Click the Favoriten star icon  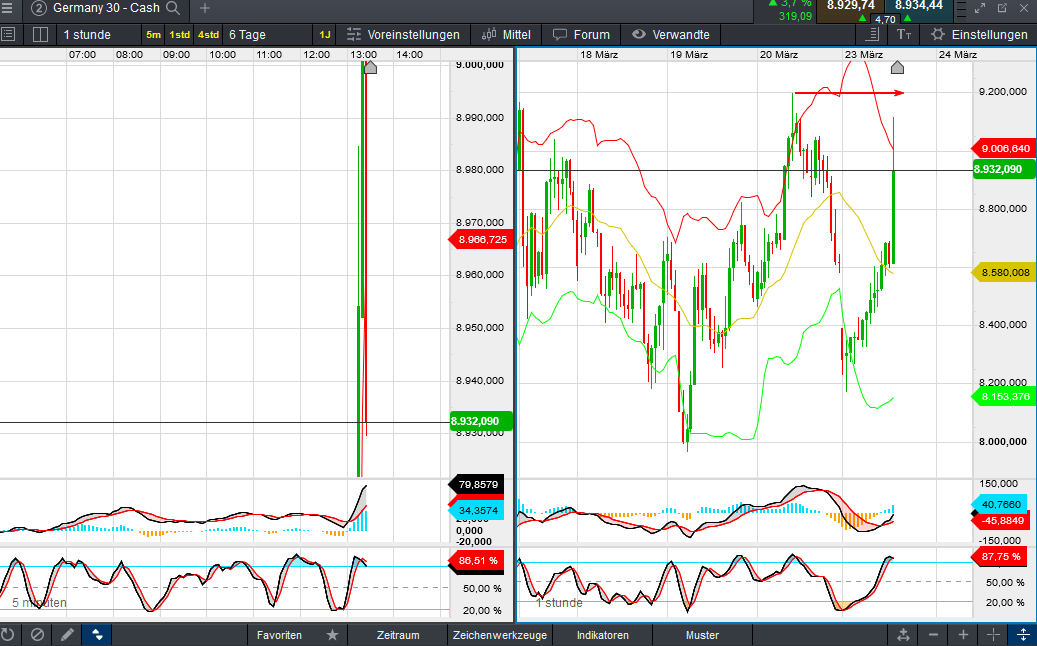pos(332,635)
